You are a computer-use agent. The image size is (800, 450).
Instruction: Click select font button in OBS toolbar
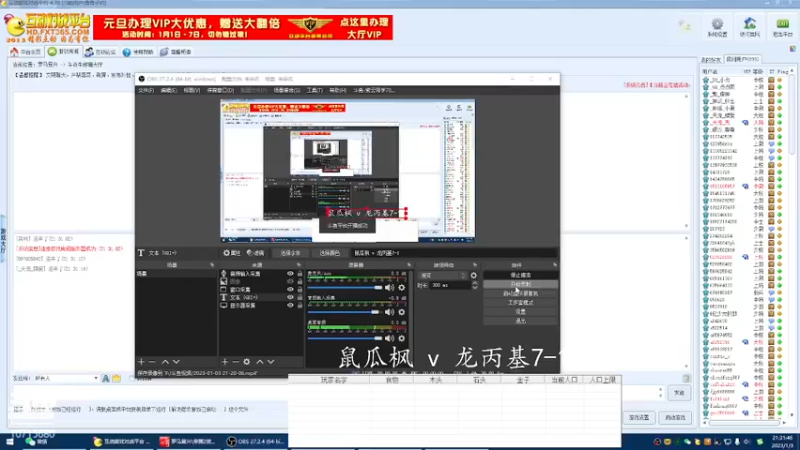pos(290,253)
